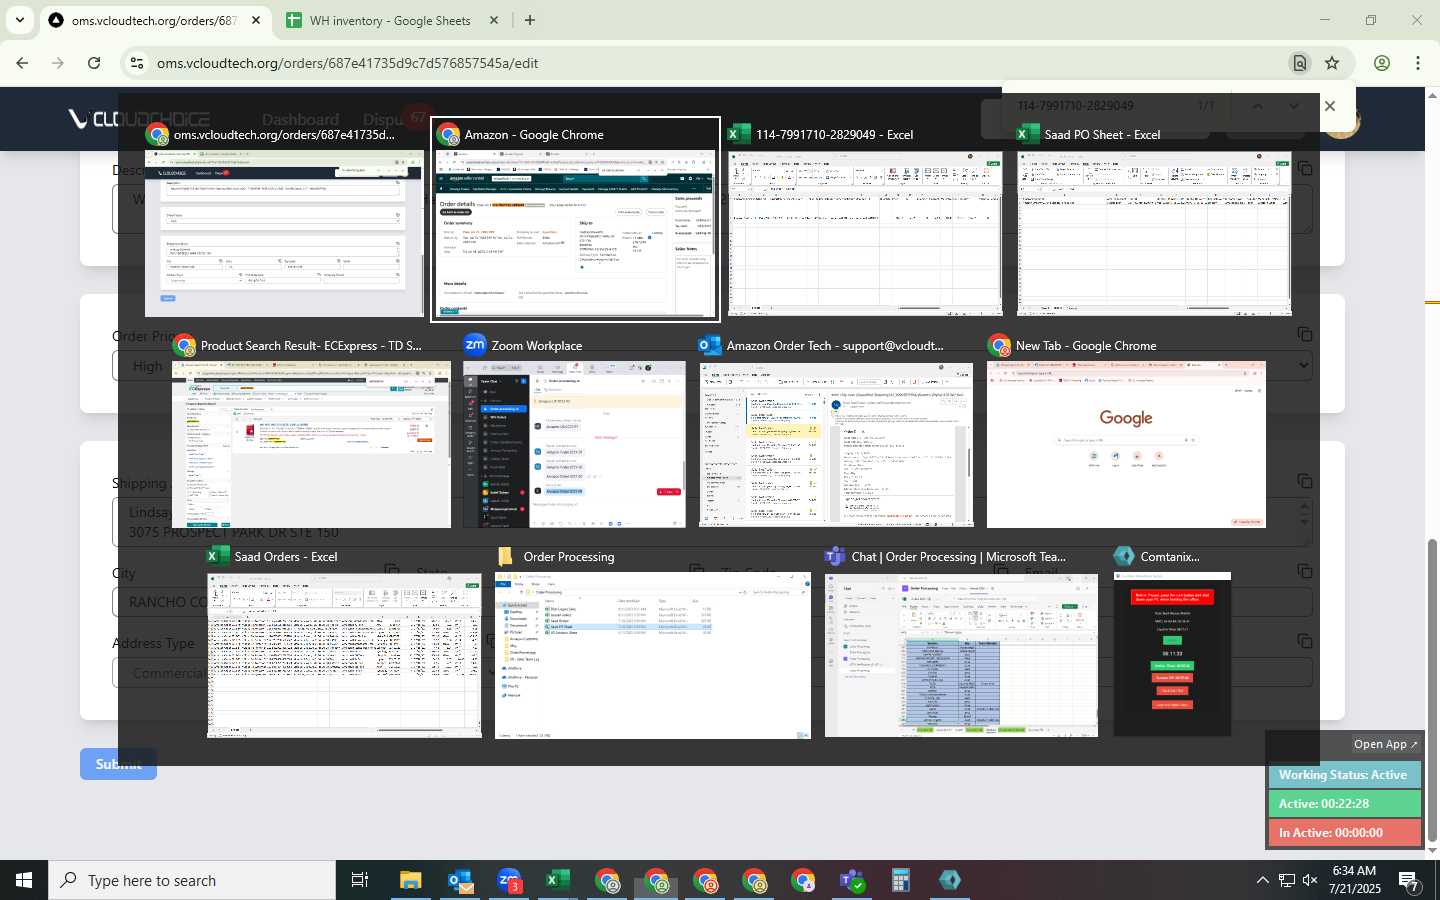Click the oms.vcloudtech.org URL address bar
The image size is (1440, 900).
348,63
